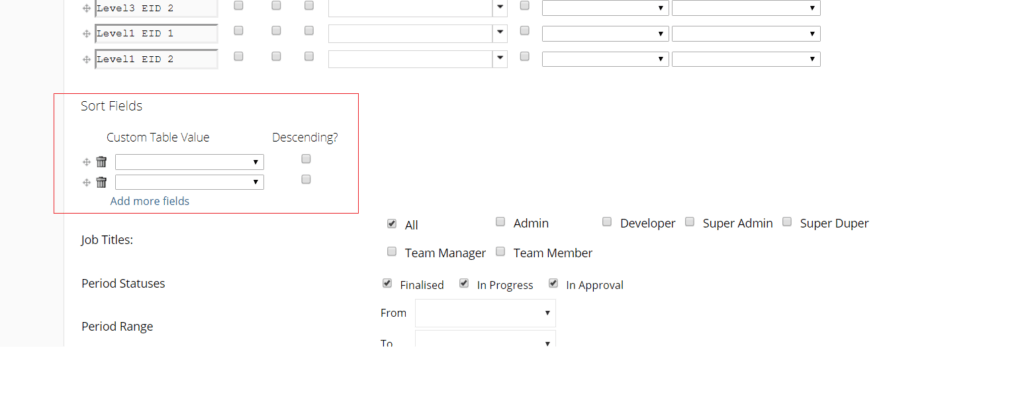Image resolution: width=1024 pixels, height=410 pixels.
Task: Click into the combo text box in Level1 EID 2 row
Action: tap(410, 59)
